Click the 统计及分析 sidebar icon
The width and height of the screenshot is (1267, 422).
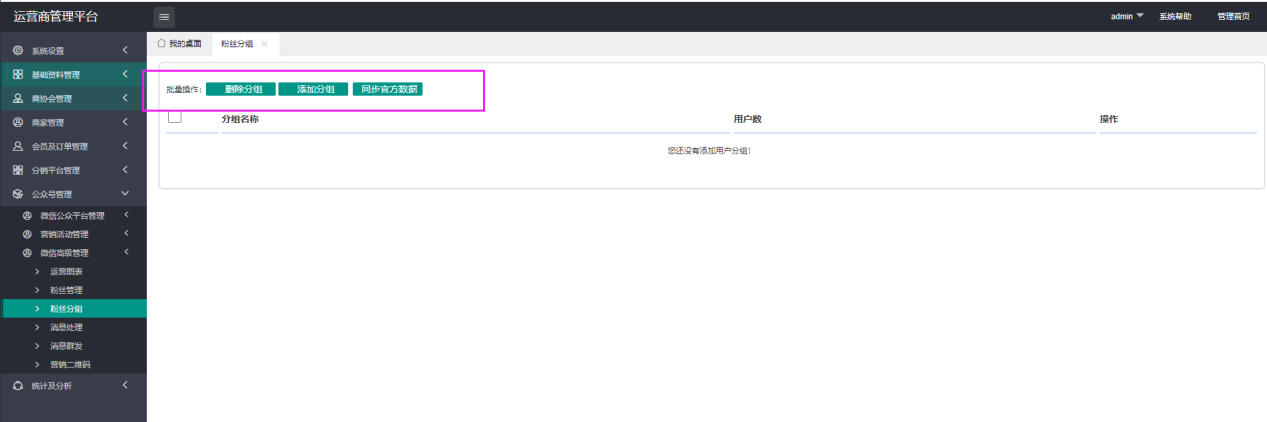18,385
